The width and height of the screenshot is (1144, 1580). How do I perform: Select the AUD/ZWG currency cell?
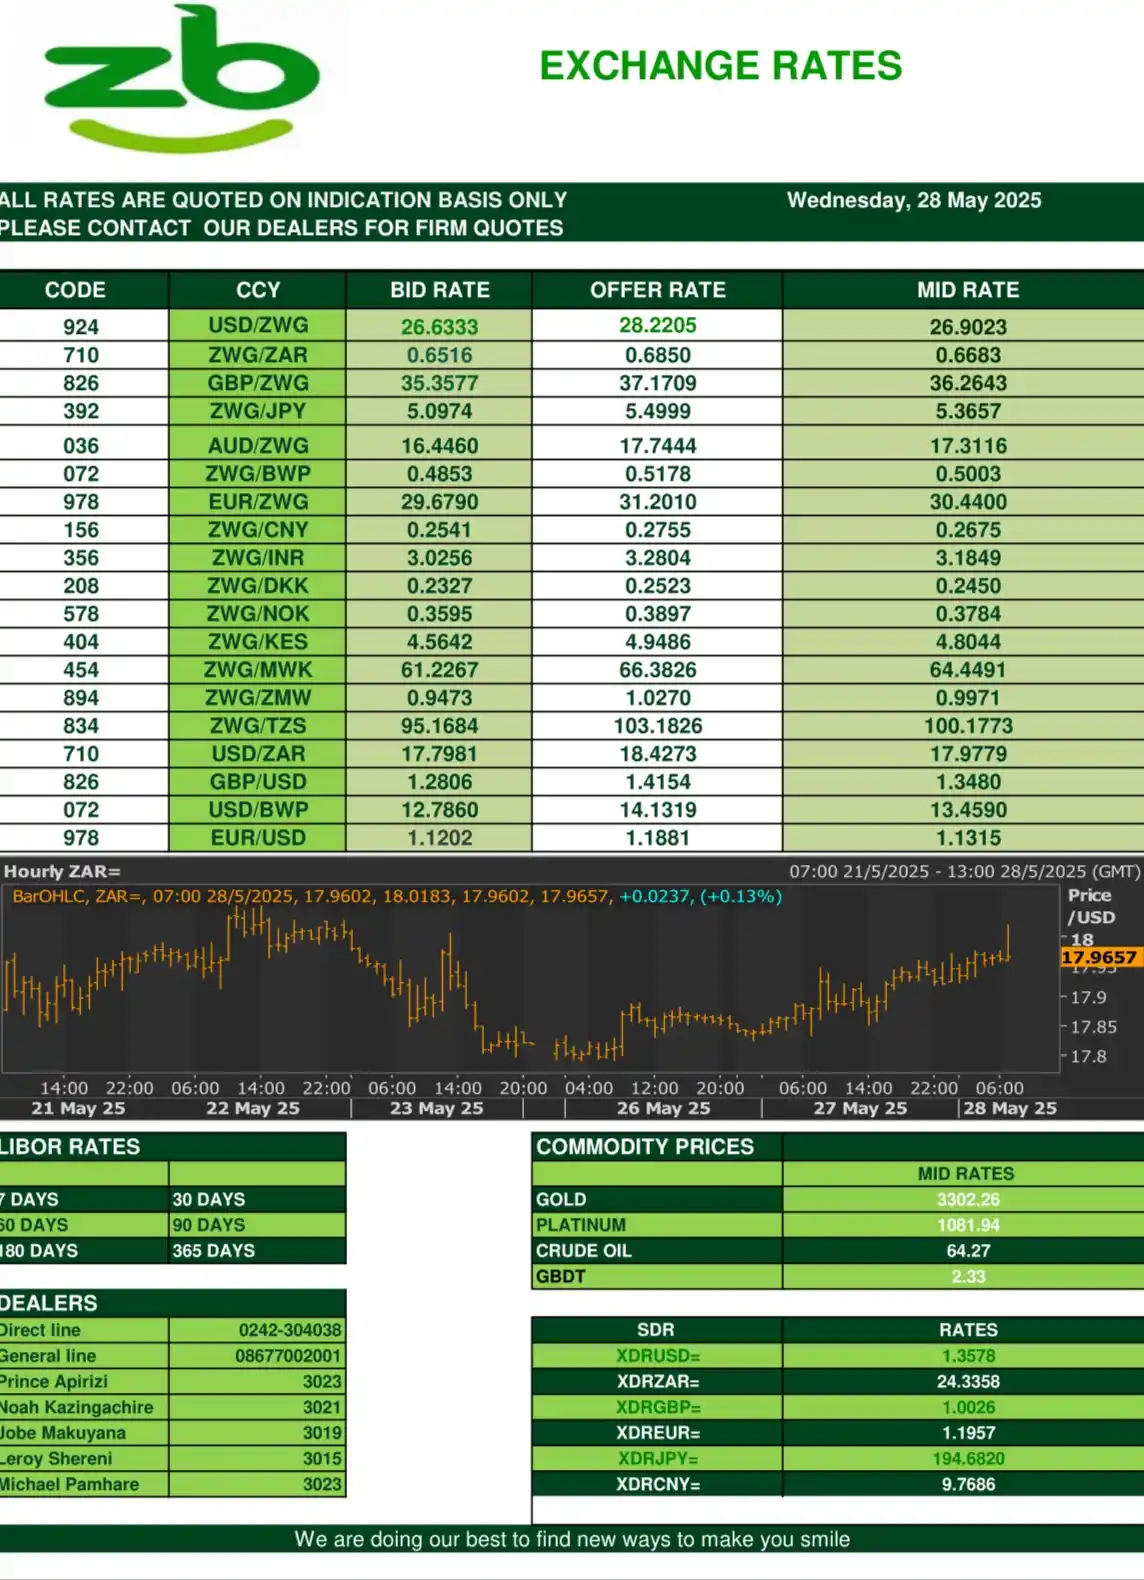pos(258,445)
